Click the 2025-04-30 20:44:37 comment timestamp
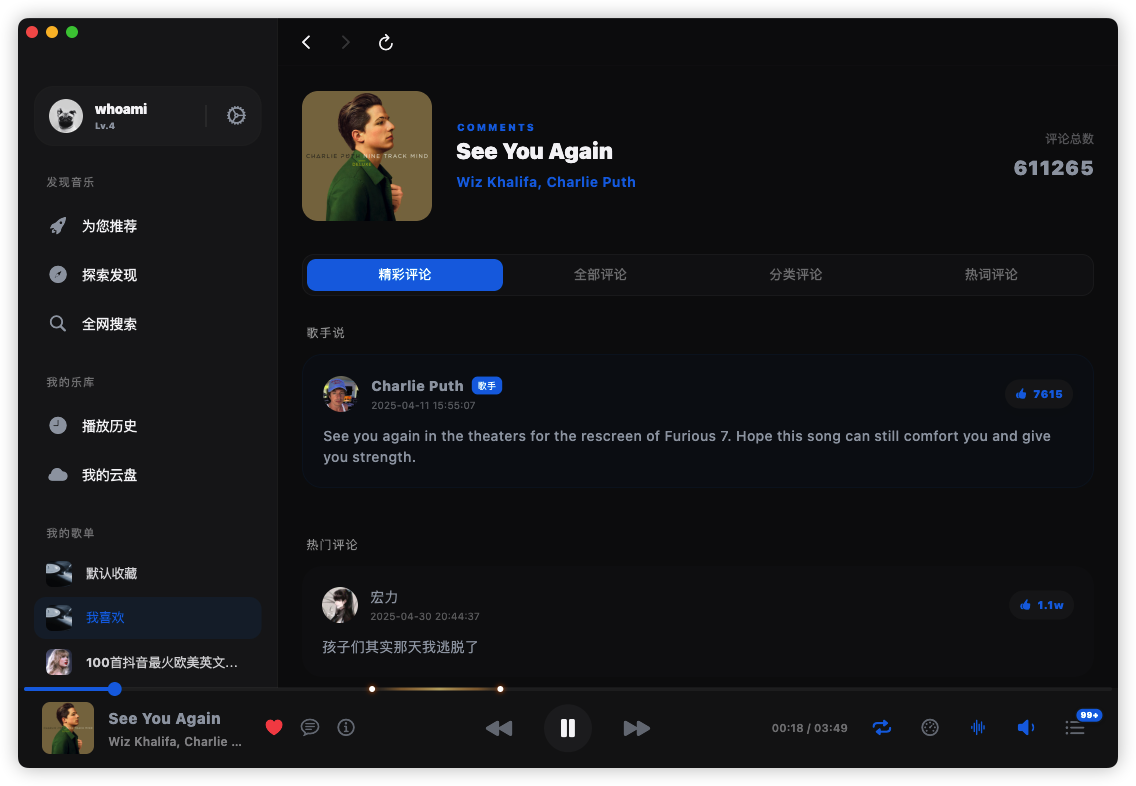Image resolution: width=1136 pixels, height=786 pixels. [x=425, y=616]
